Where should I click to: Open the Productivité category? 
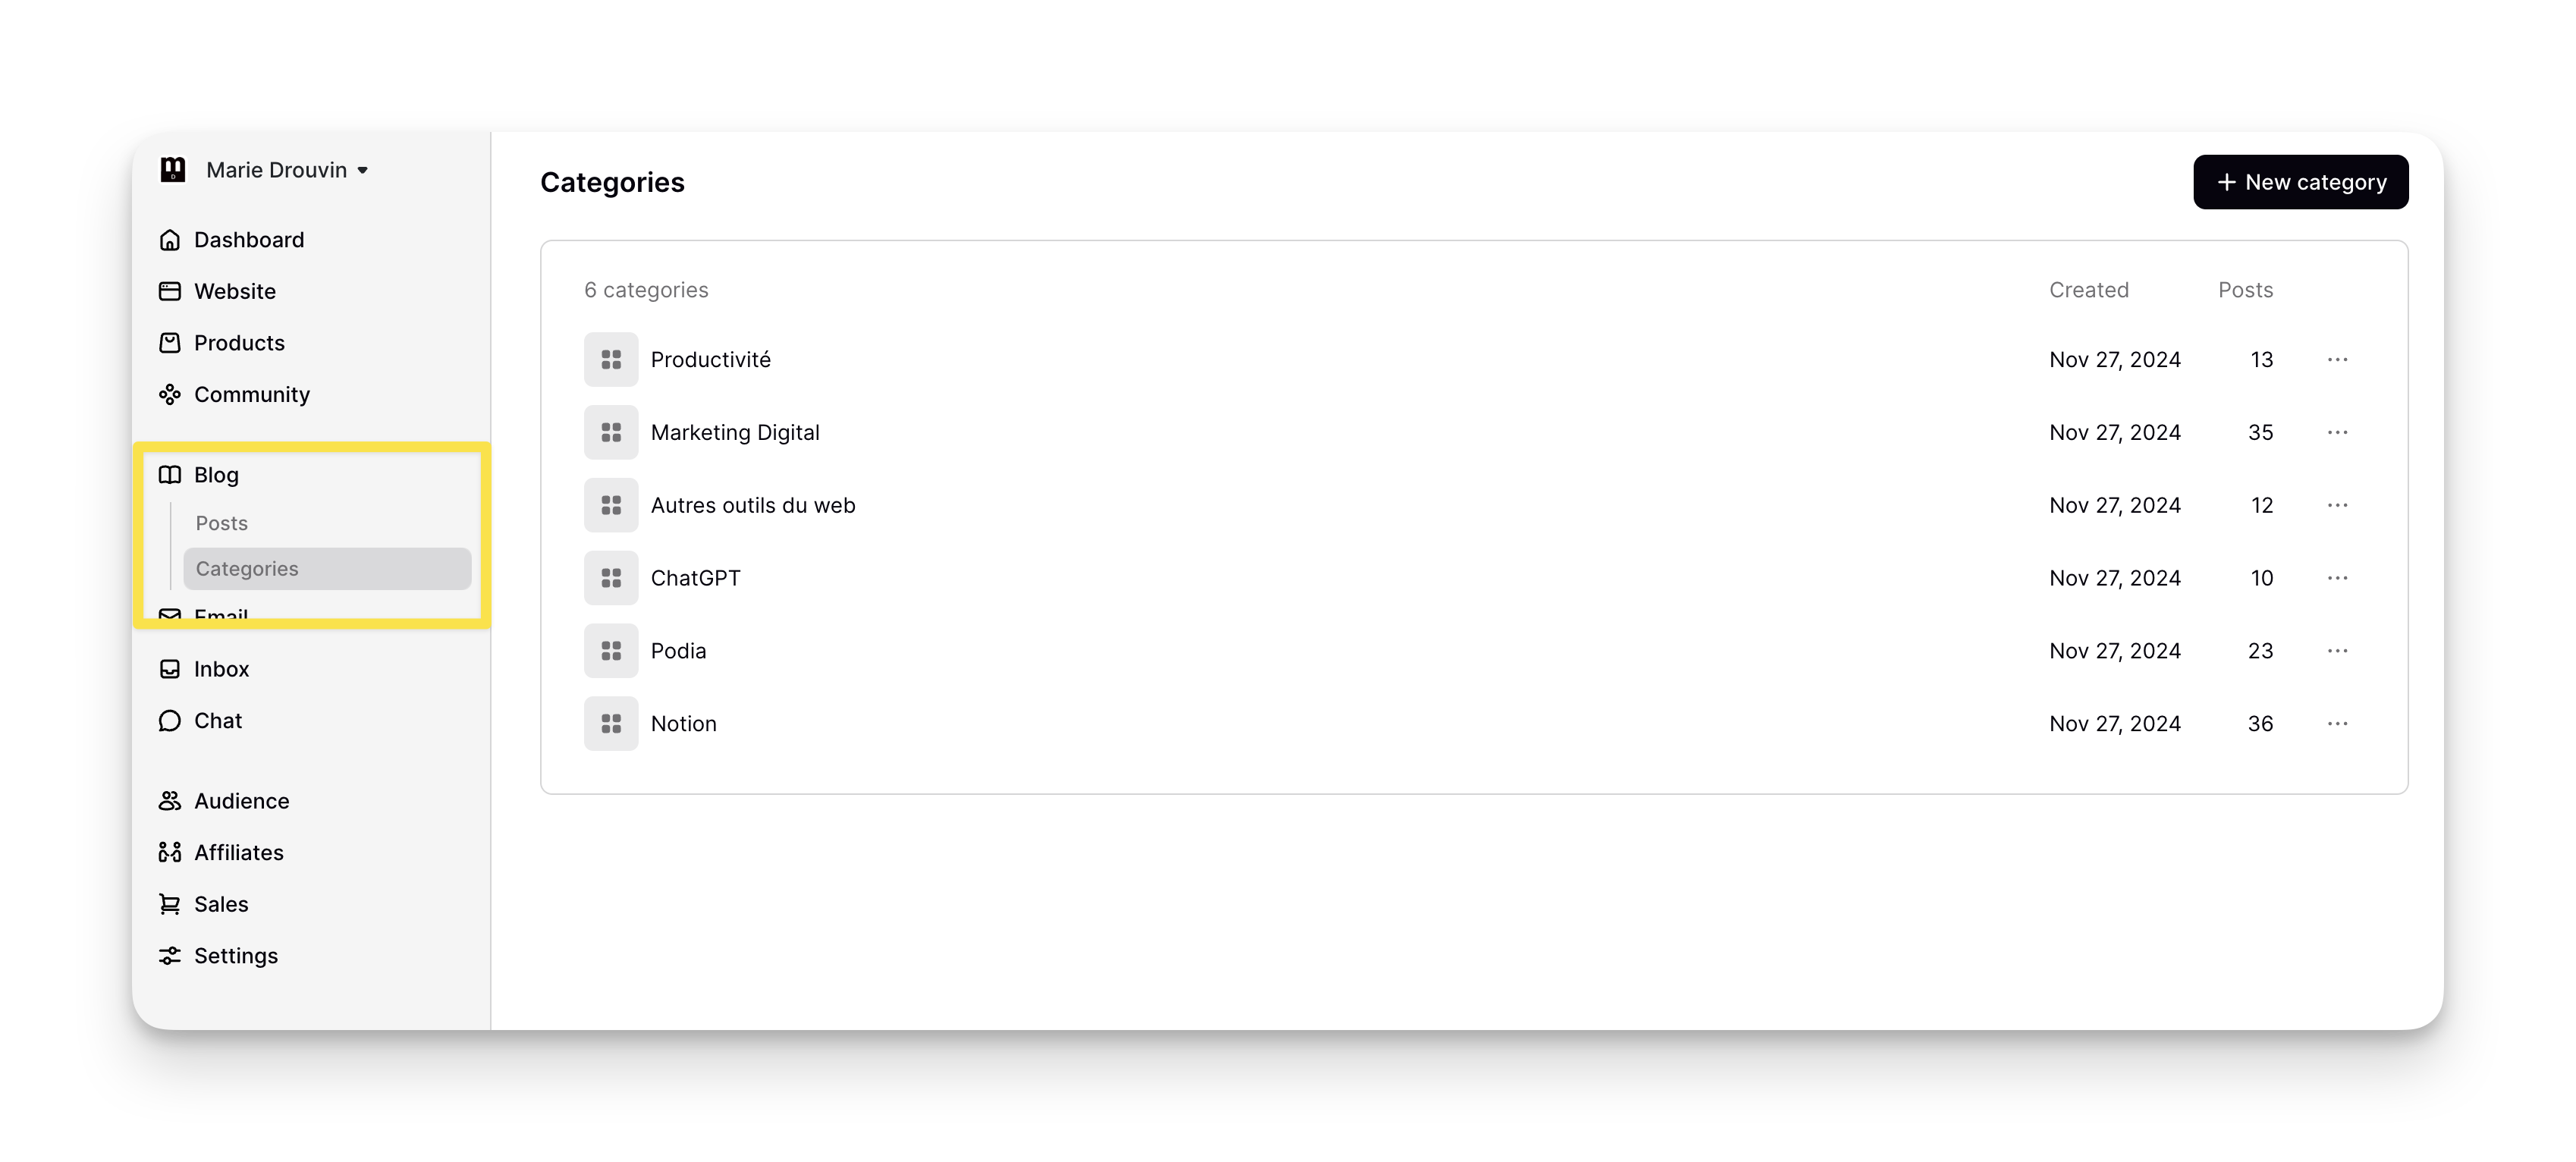pyautogui.click(x=710, y=360)
